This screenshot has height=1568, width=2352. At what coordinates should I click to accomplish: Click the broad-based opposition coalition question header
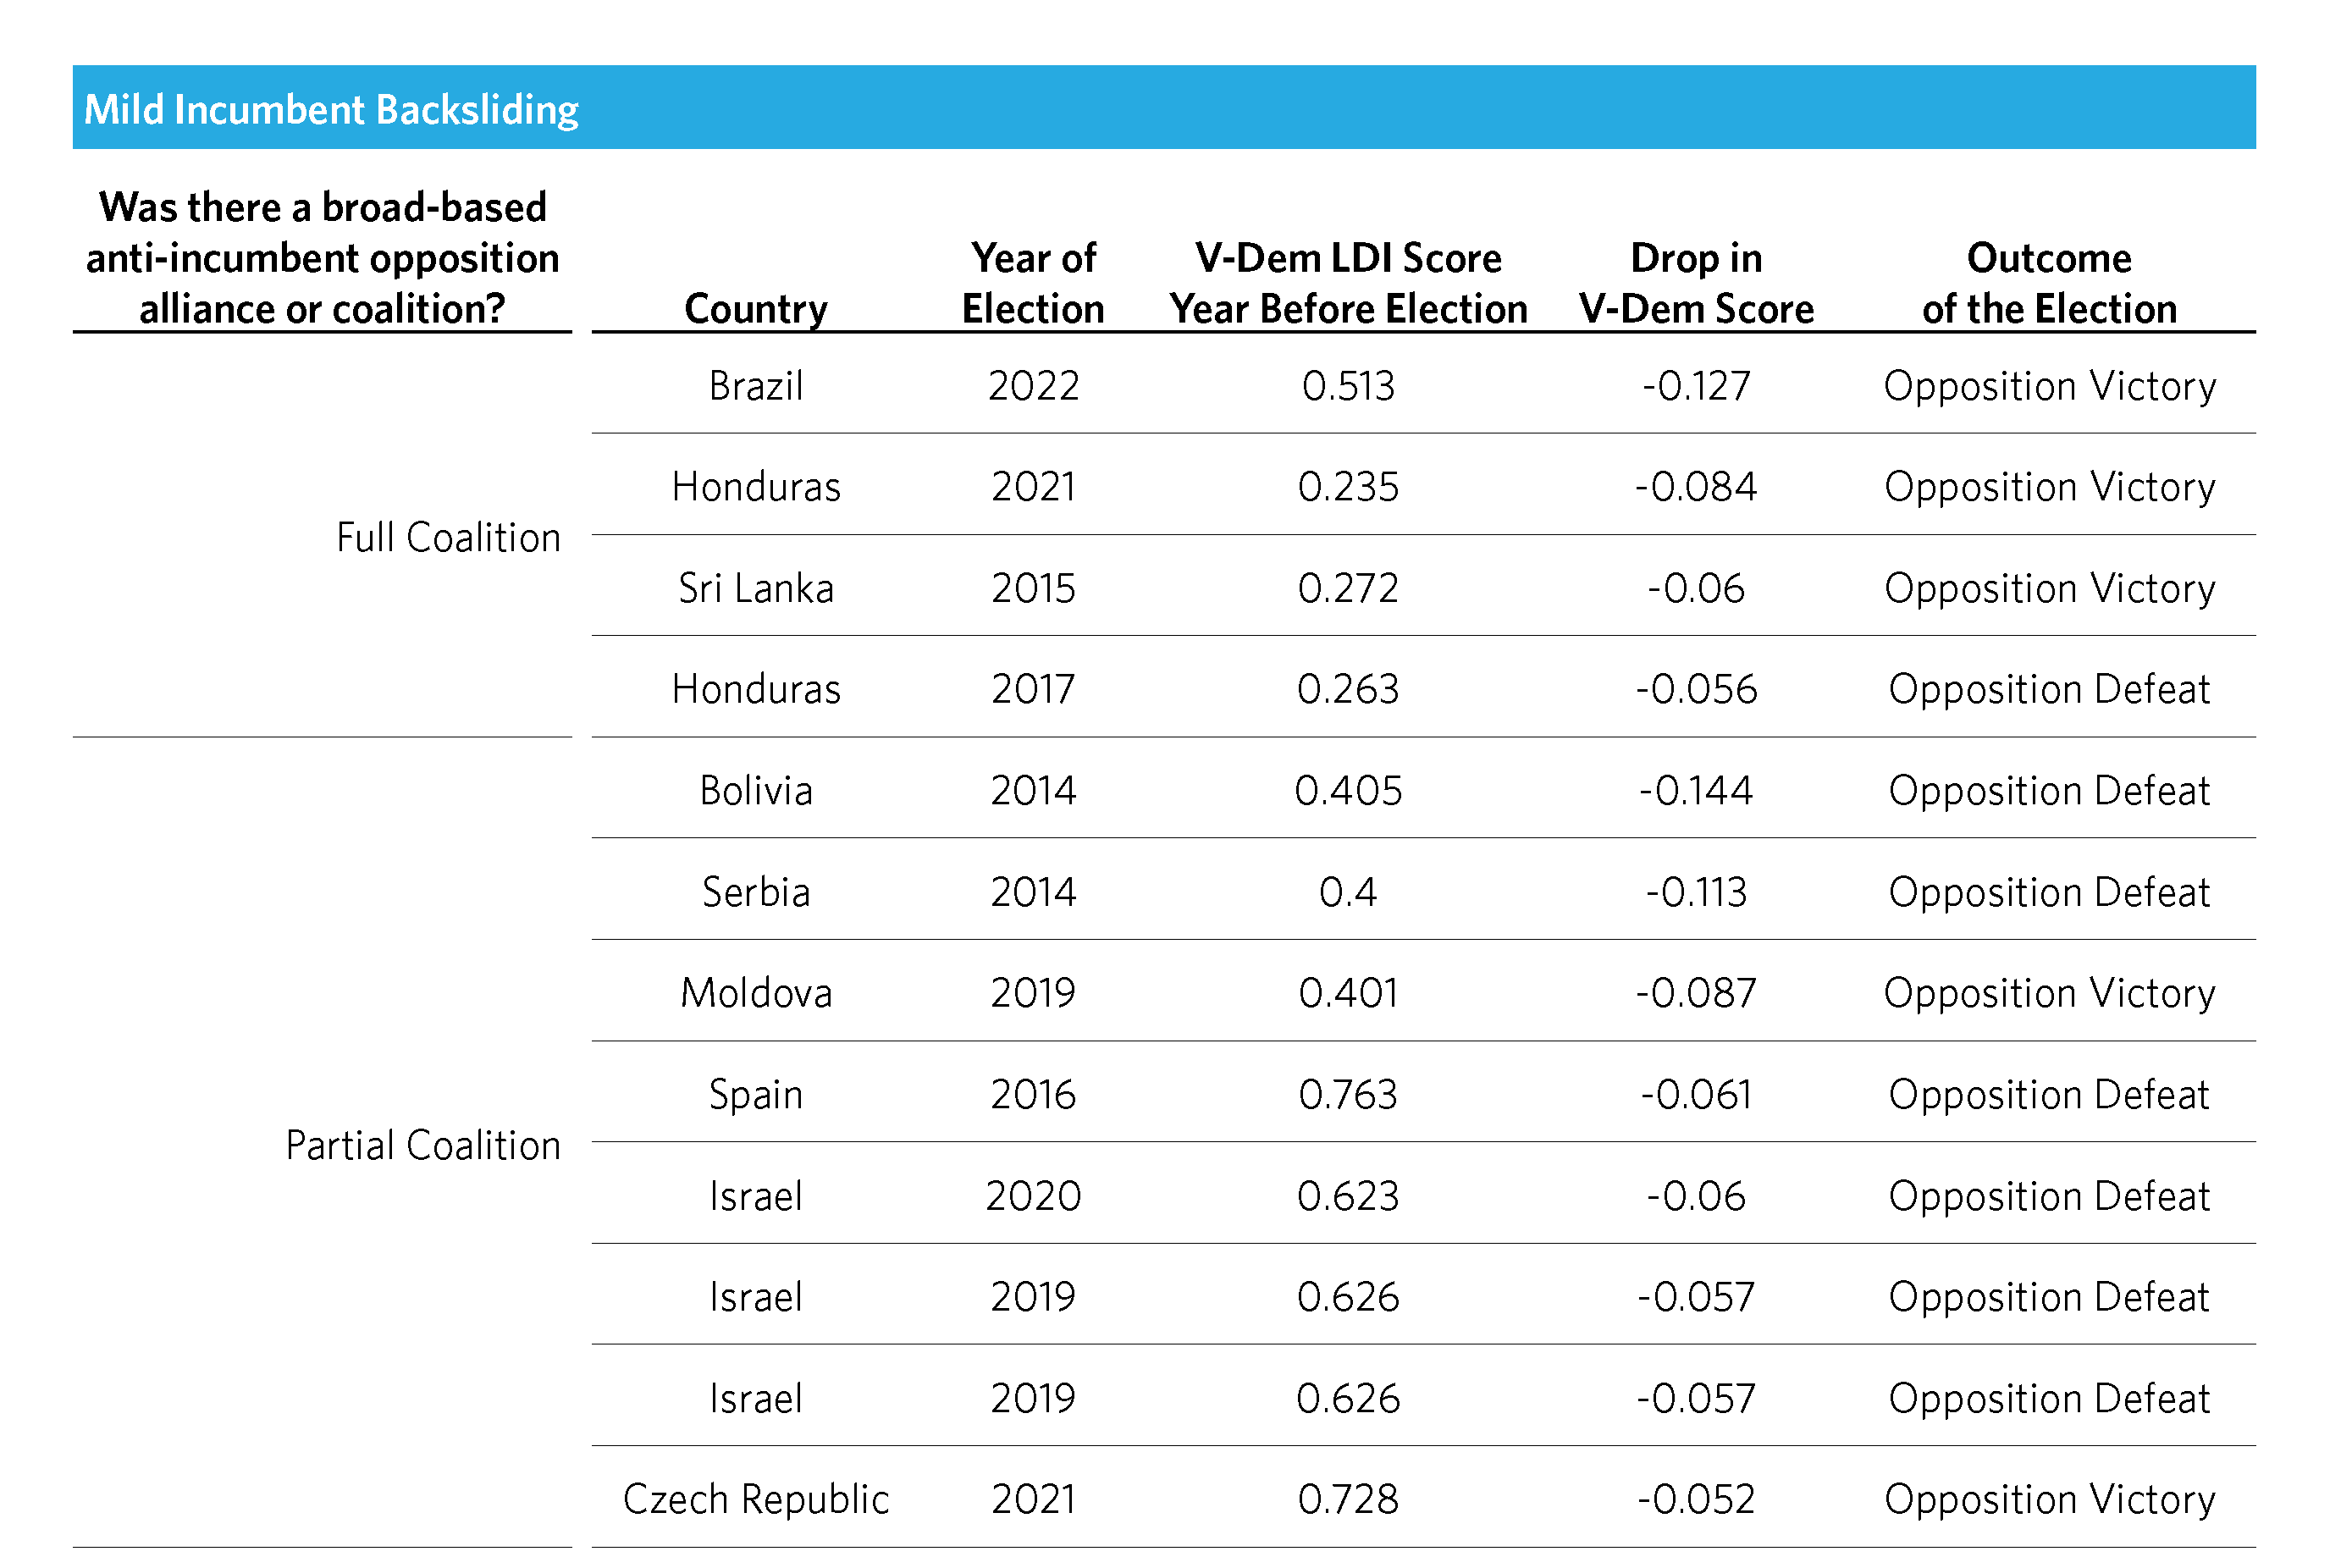tap(322, 258)
